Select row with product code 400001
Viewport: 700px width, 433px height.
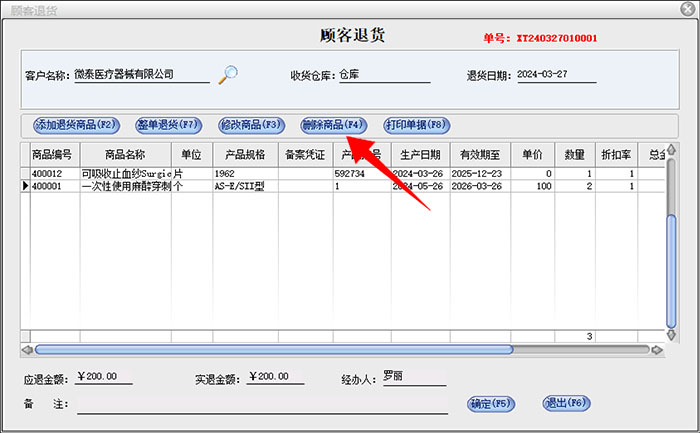click(48, 186)
